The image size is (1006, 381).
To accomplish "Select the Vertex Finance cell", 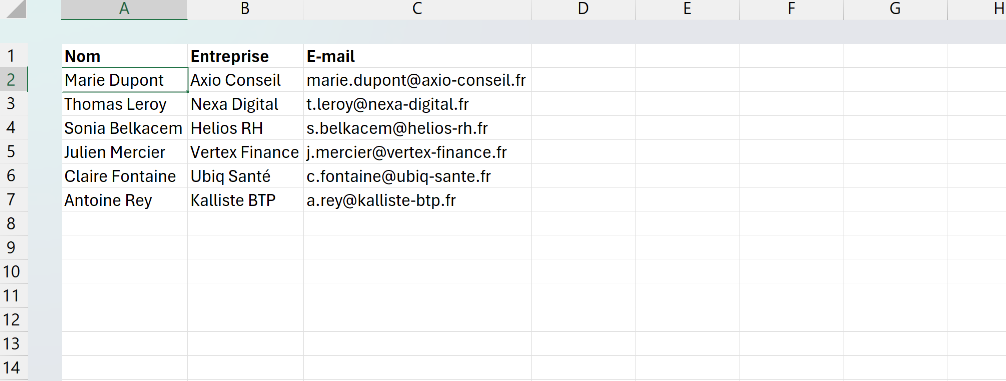I will tap(246, 152).
